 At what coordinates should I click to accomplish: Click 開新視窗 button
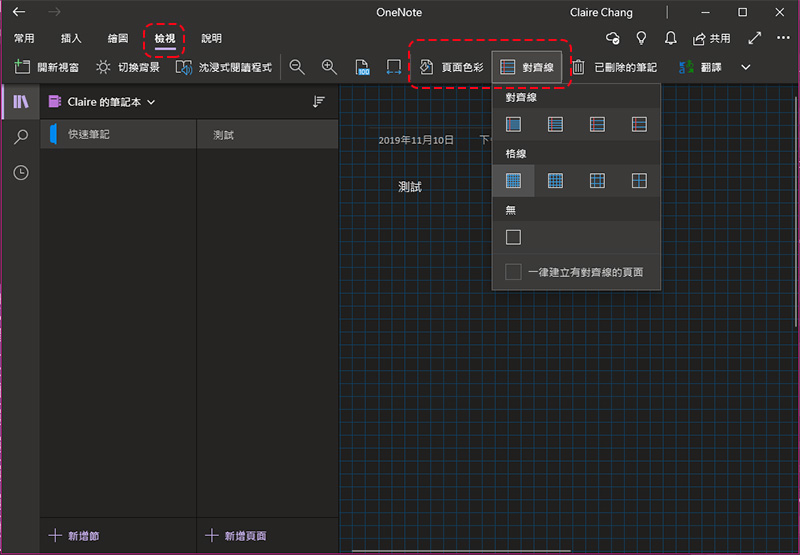(x=46, y=67)
